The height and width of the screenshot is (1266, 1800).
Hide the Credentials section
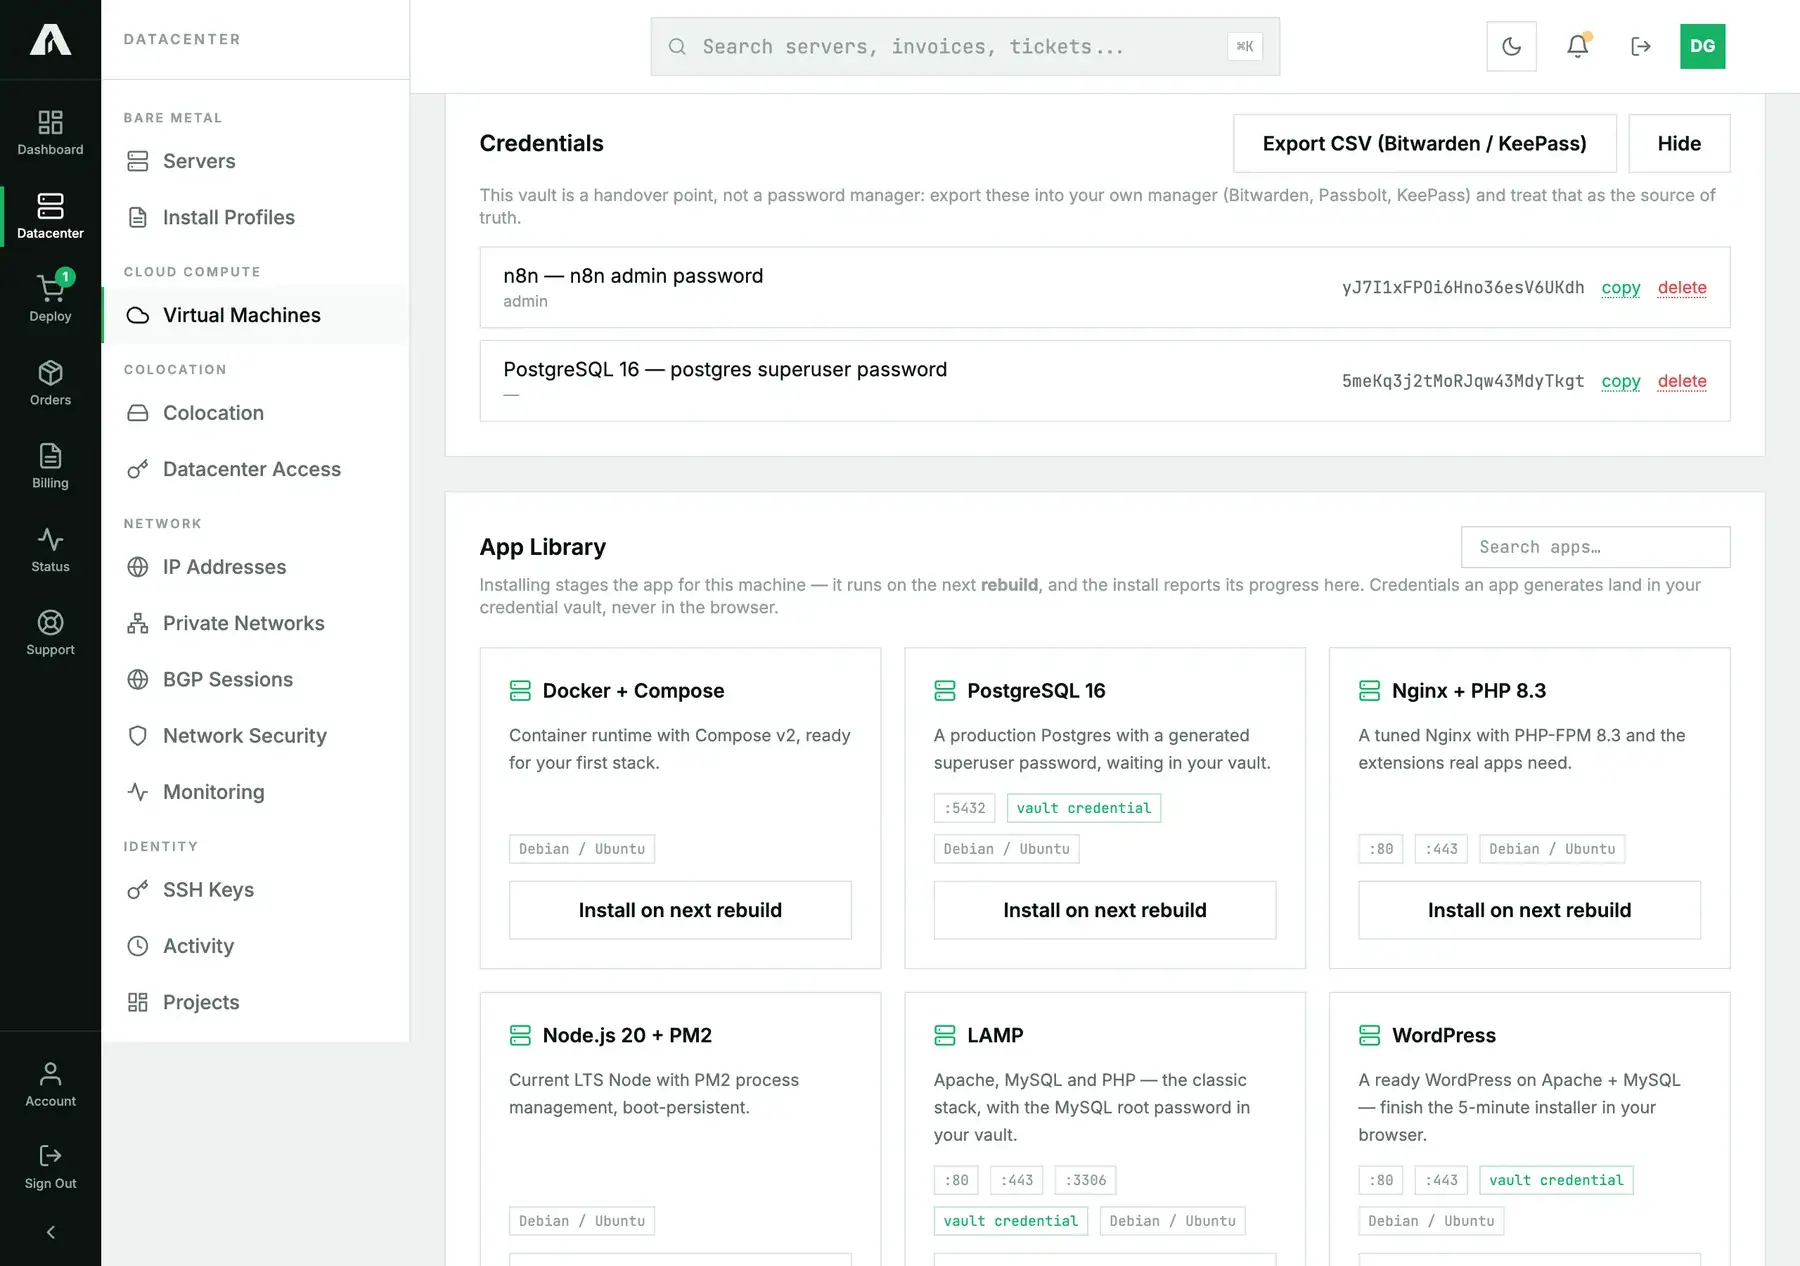[1679, 143]
